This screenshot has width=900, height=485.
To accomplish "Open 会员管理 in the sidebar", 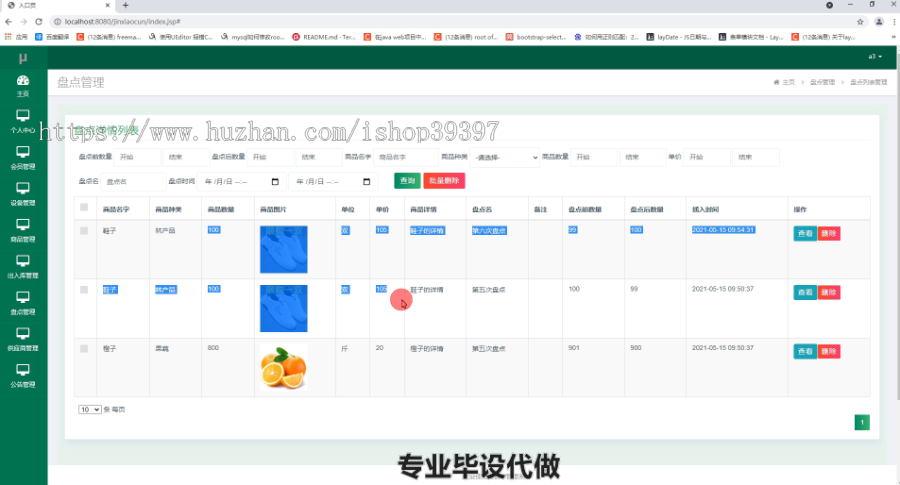I will [x=23, y=158].
